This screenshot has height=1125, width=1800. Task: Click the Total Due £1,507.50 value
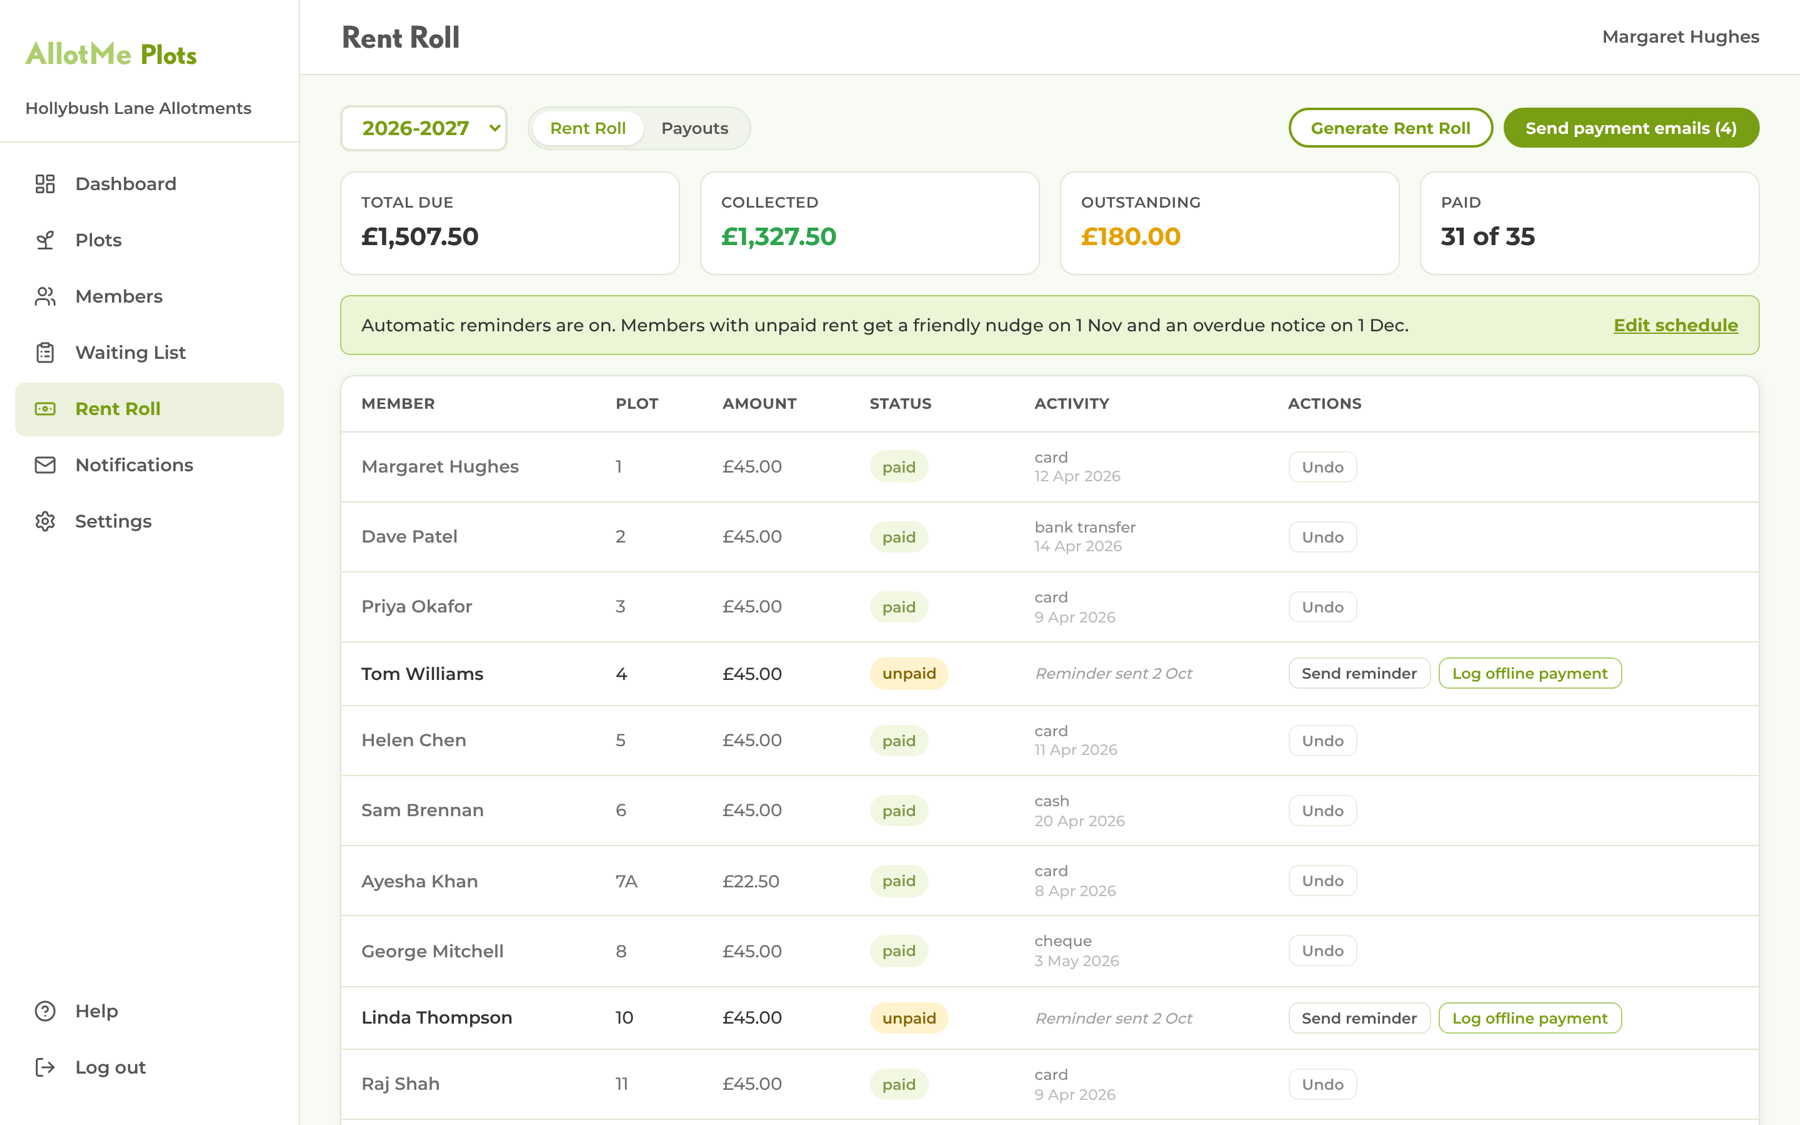click(419, 237)
